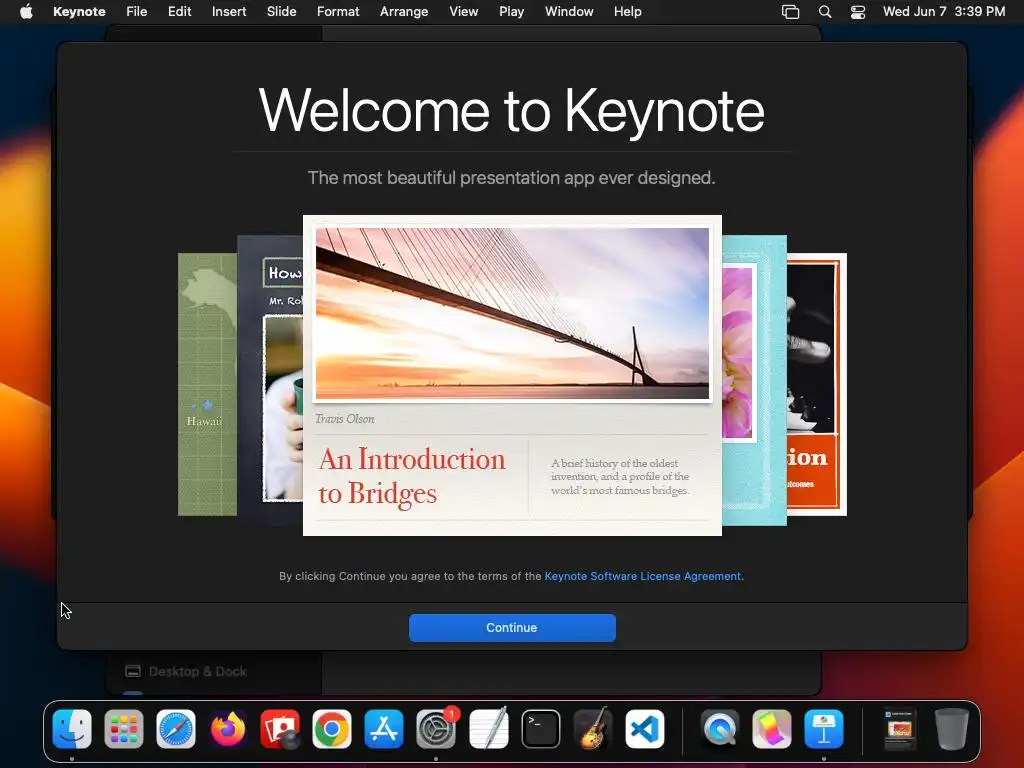Open Finder from the Dock

coord(72,729)
